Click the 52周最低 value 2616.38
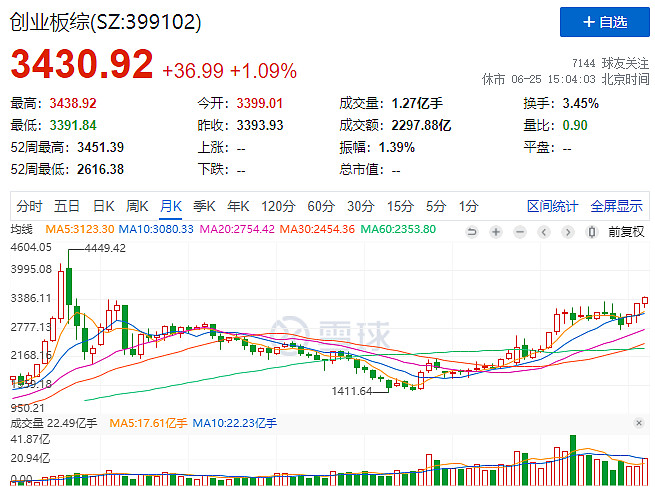Viewport: 655px width, 487px height. click(x=100, y=170)
